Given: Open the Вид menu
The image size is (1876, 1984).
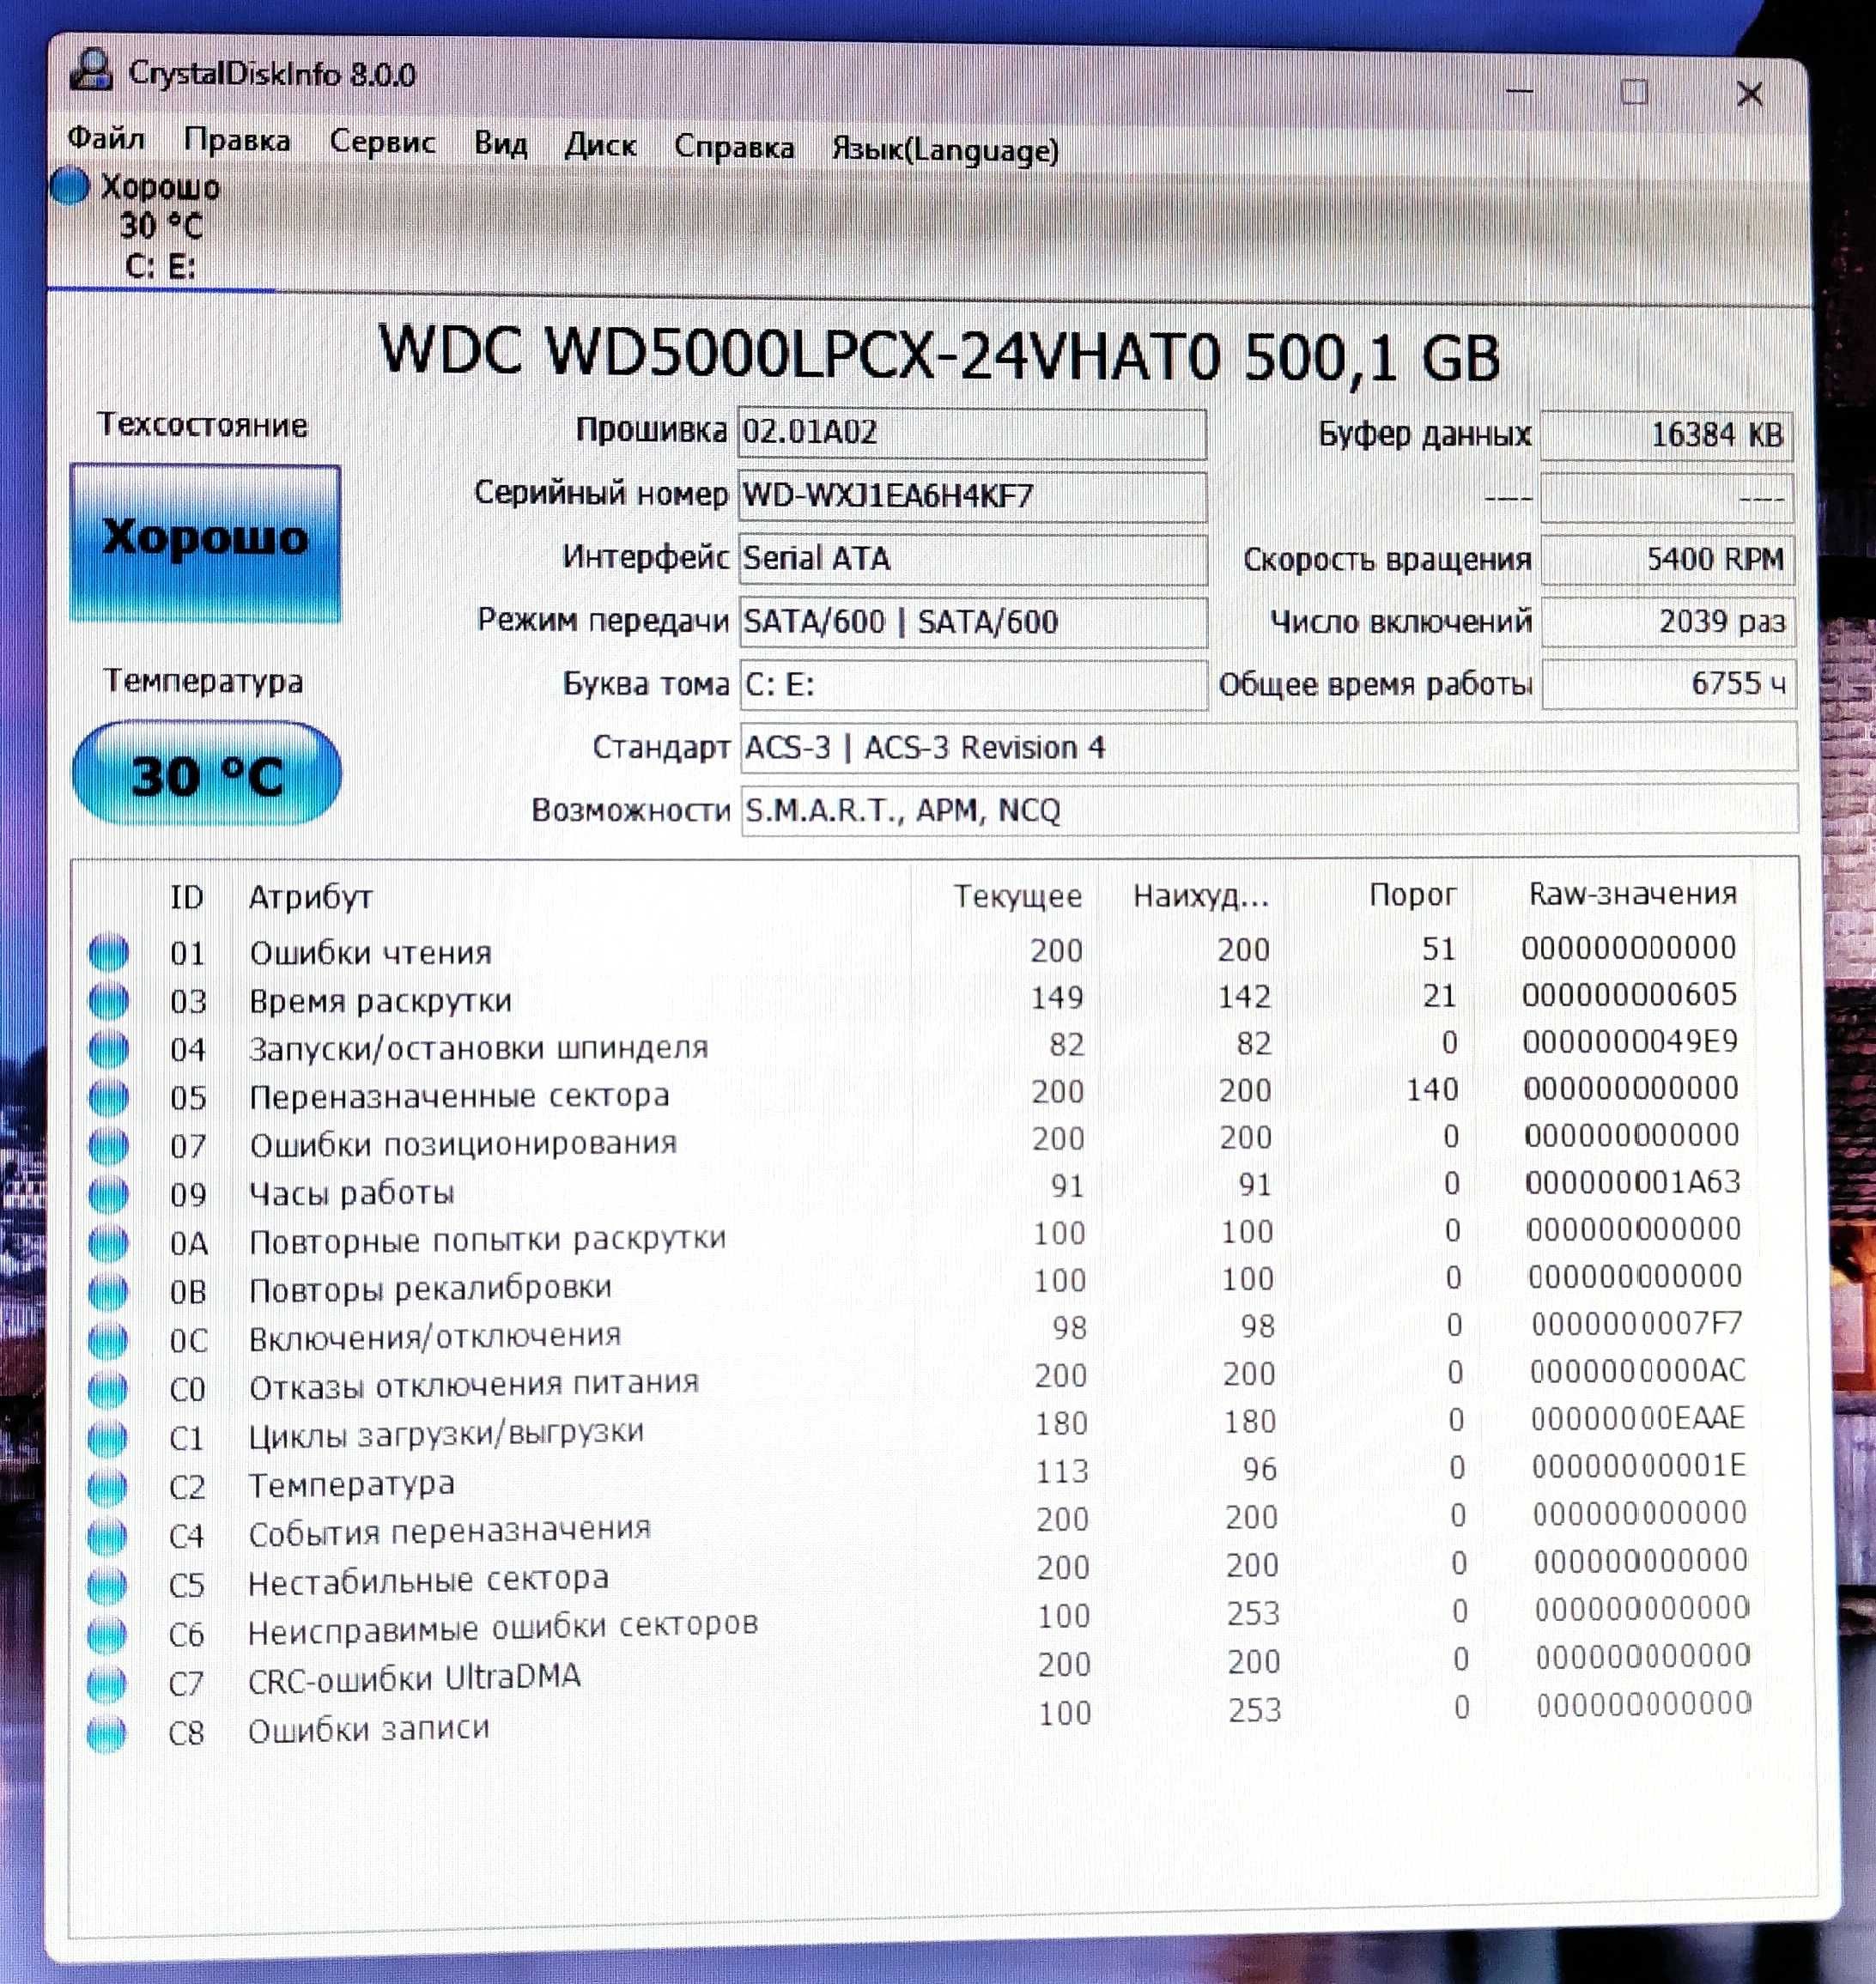Looking at the screenshot, I should tap(500, 145).
